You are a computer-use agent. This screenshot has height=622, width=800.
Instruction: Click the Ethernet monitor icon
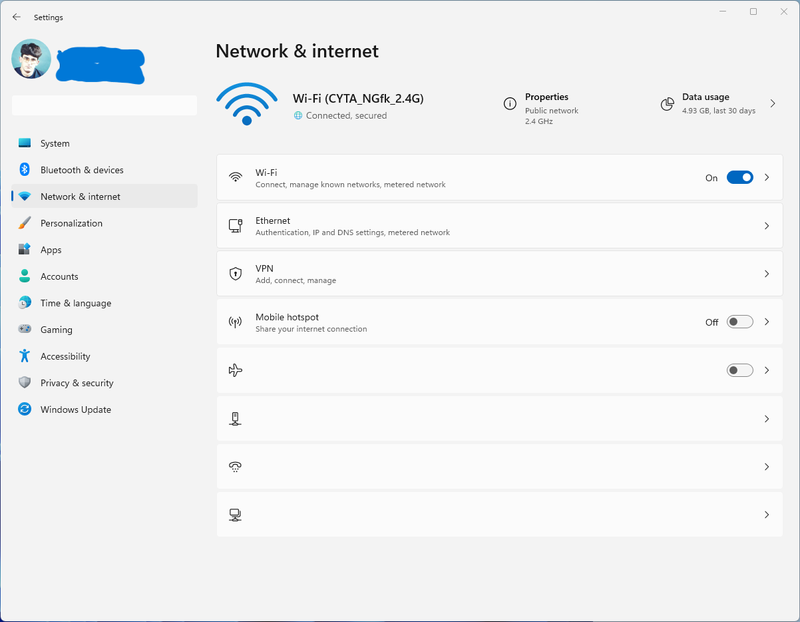tap(236, 226)
